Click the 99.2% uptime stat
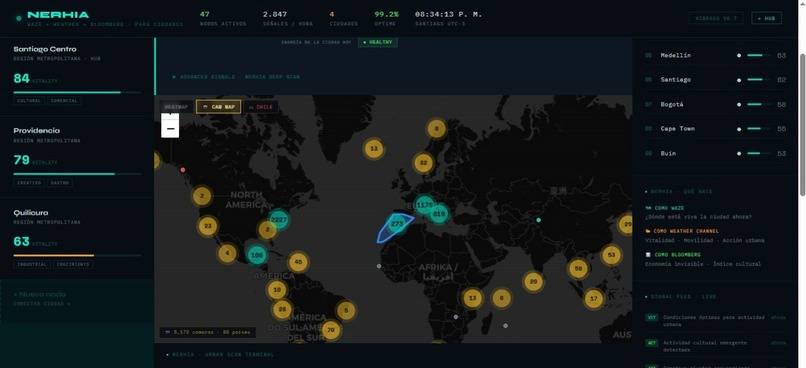This screenshot has height=368, width=806. 386,19
